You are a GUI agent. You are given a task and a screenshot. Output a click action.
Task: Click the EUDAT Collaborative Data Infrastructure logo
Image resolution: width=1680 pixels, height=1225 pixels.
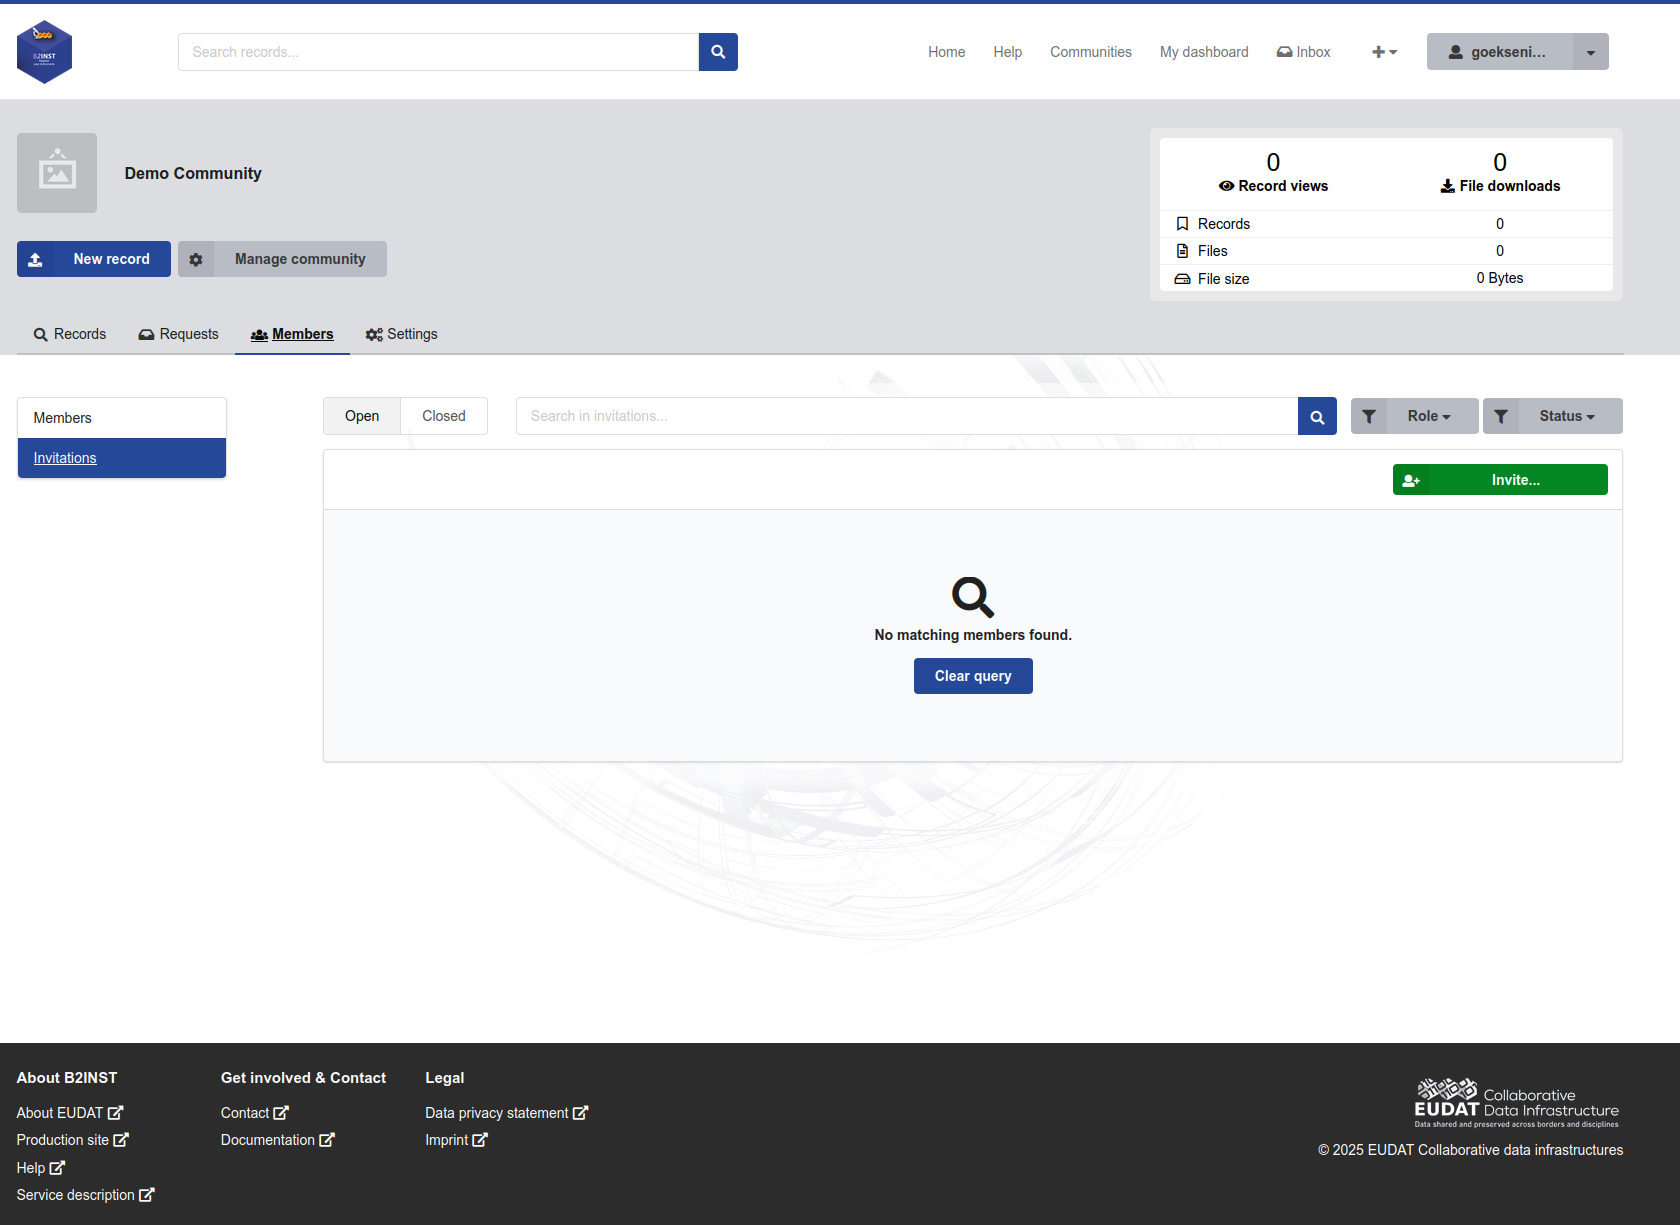(x=1516, y=1103)
